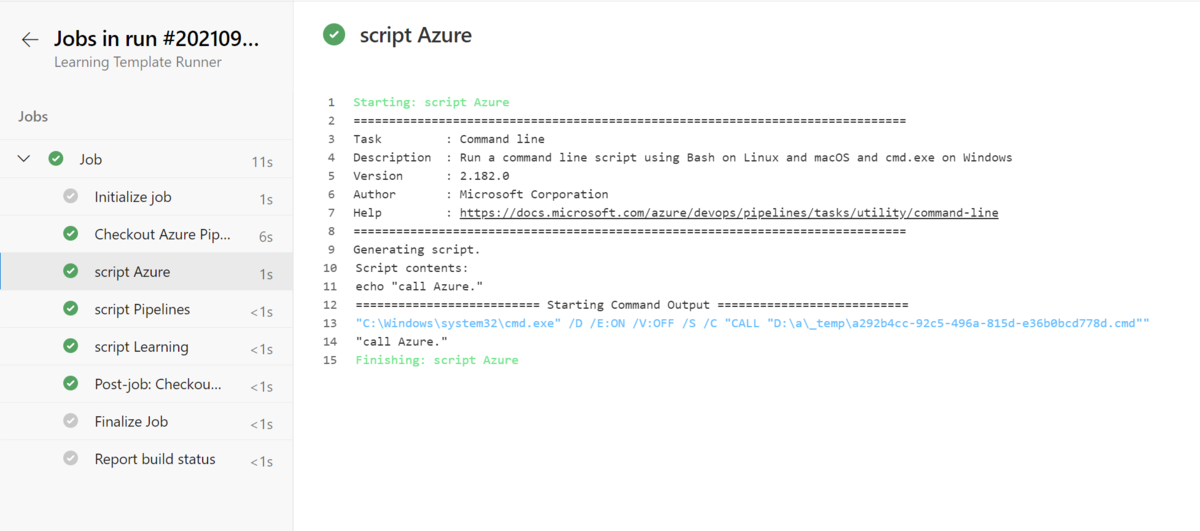Image resolution: width=1200 pixels, height=531 pixels.
Task: Click the green success icon next to Job
Action: pos(56,159)
